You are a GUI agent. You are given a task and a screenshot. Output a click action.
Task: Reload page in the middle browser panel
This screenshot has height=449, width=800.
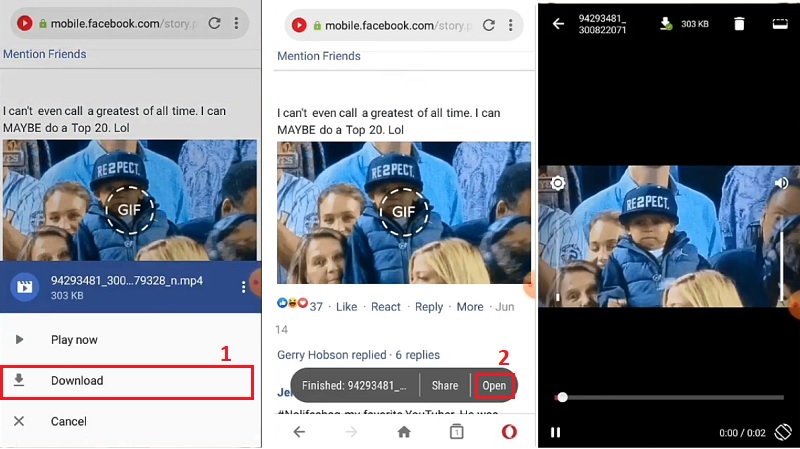tap(489, 25)
